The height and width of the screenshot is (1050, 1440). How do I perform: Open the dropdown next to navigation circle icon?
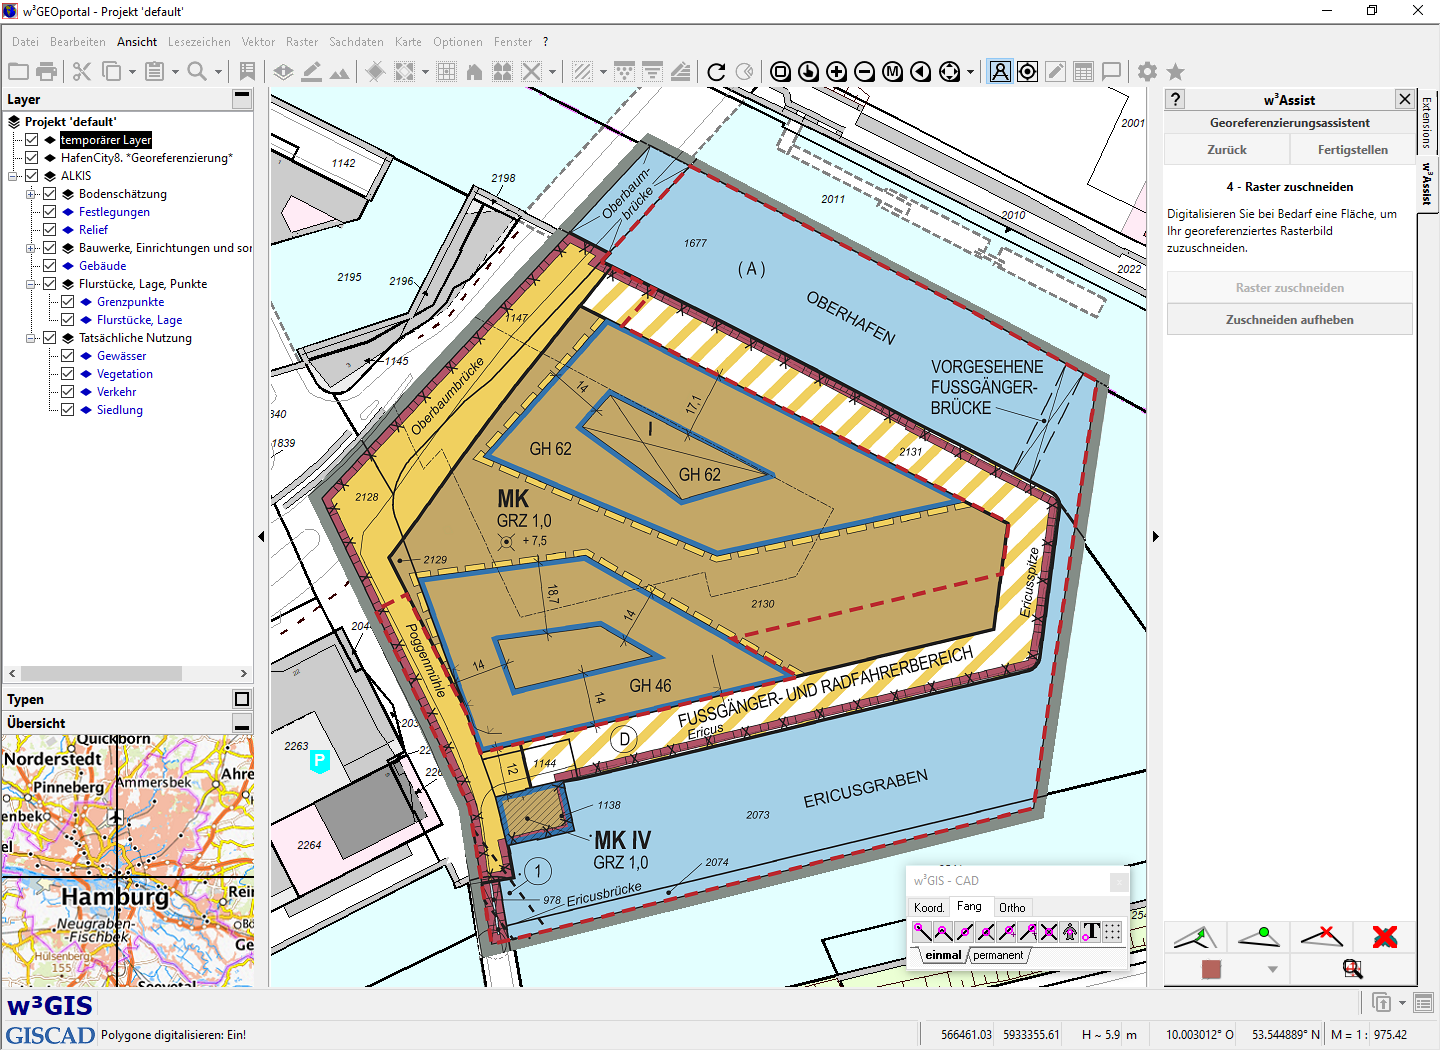[x=970, y=72]
